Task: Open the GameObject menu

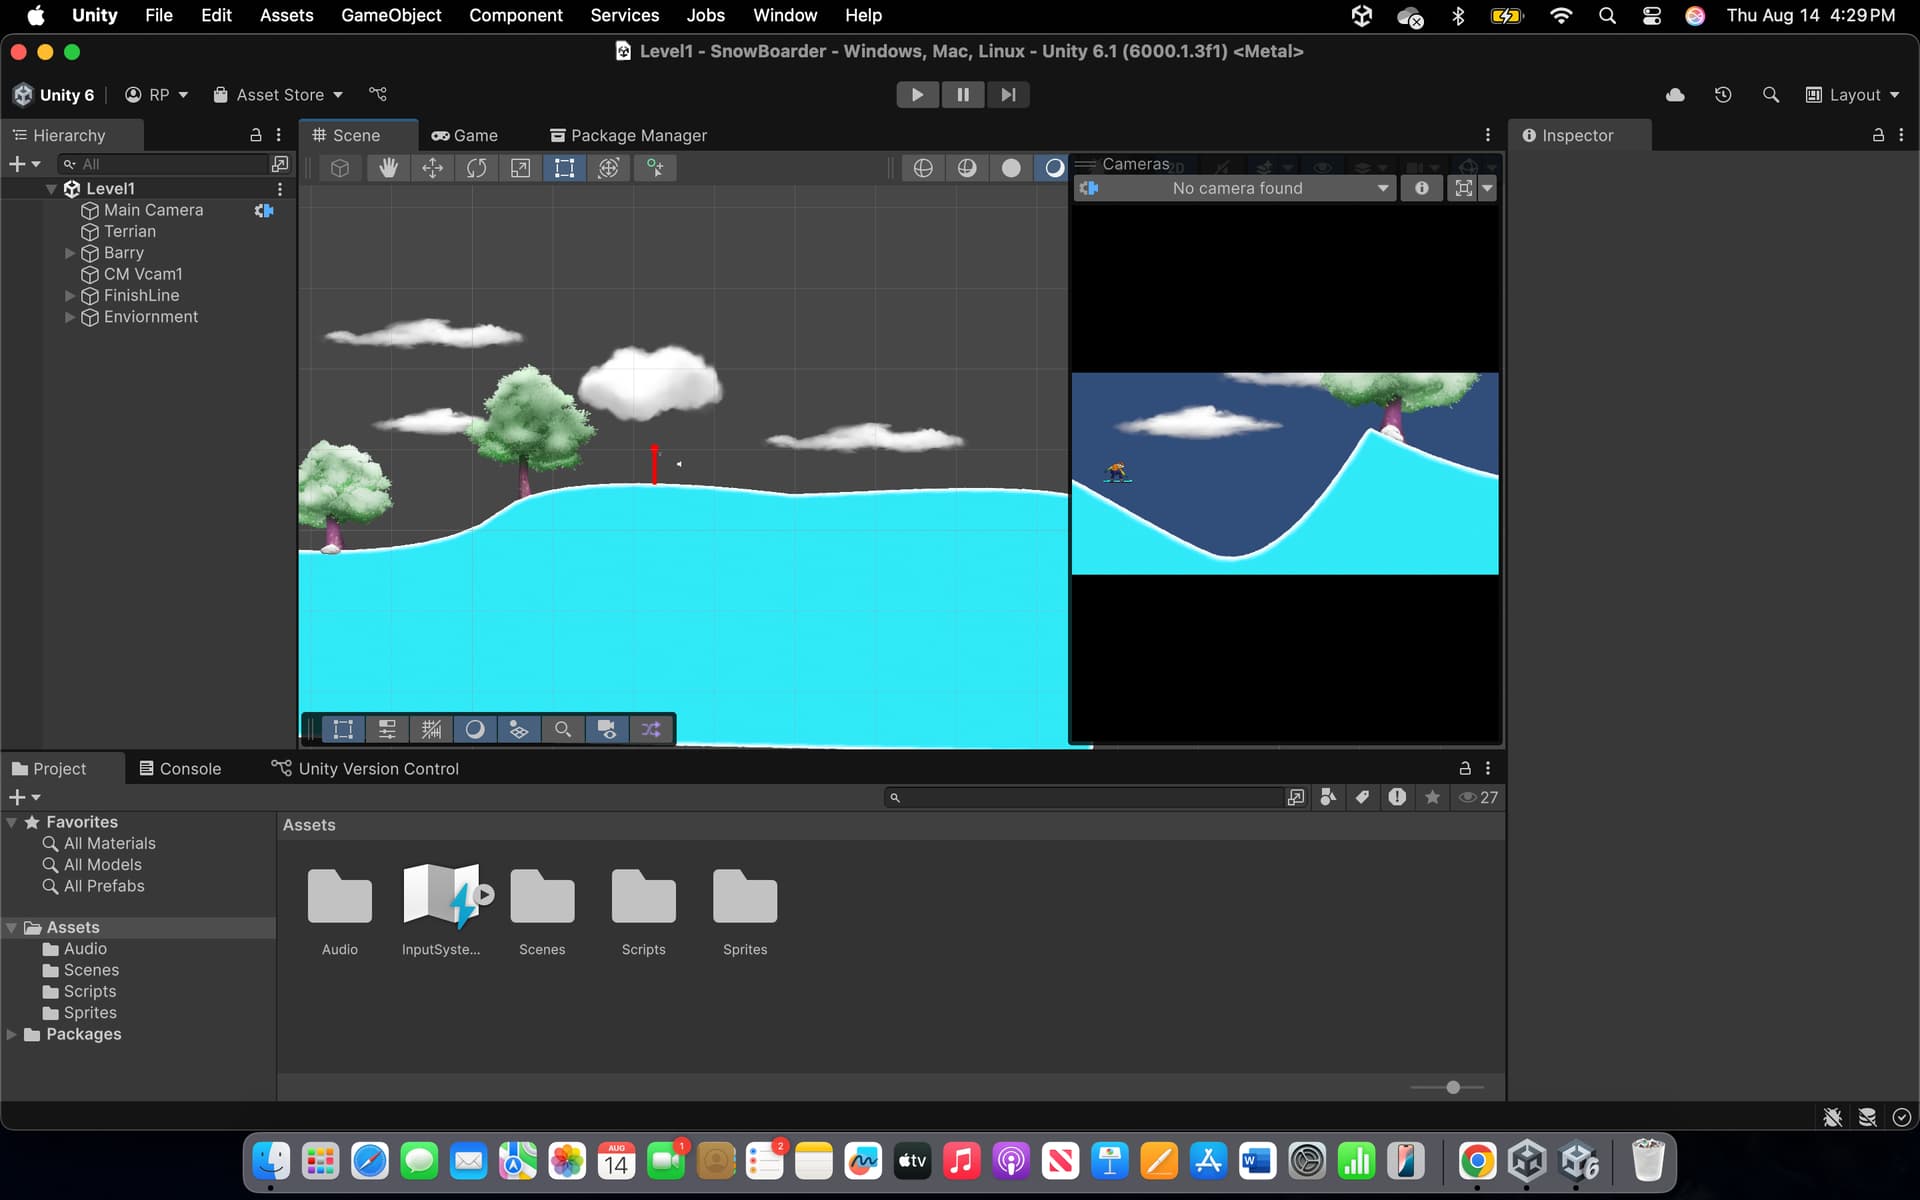Action: [x=391, y=15]
